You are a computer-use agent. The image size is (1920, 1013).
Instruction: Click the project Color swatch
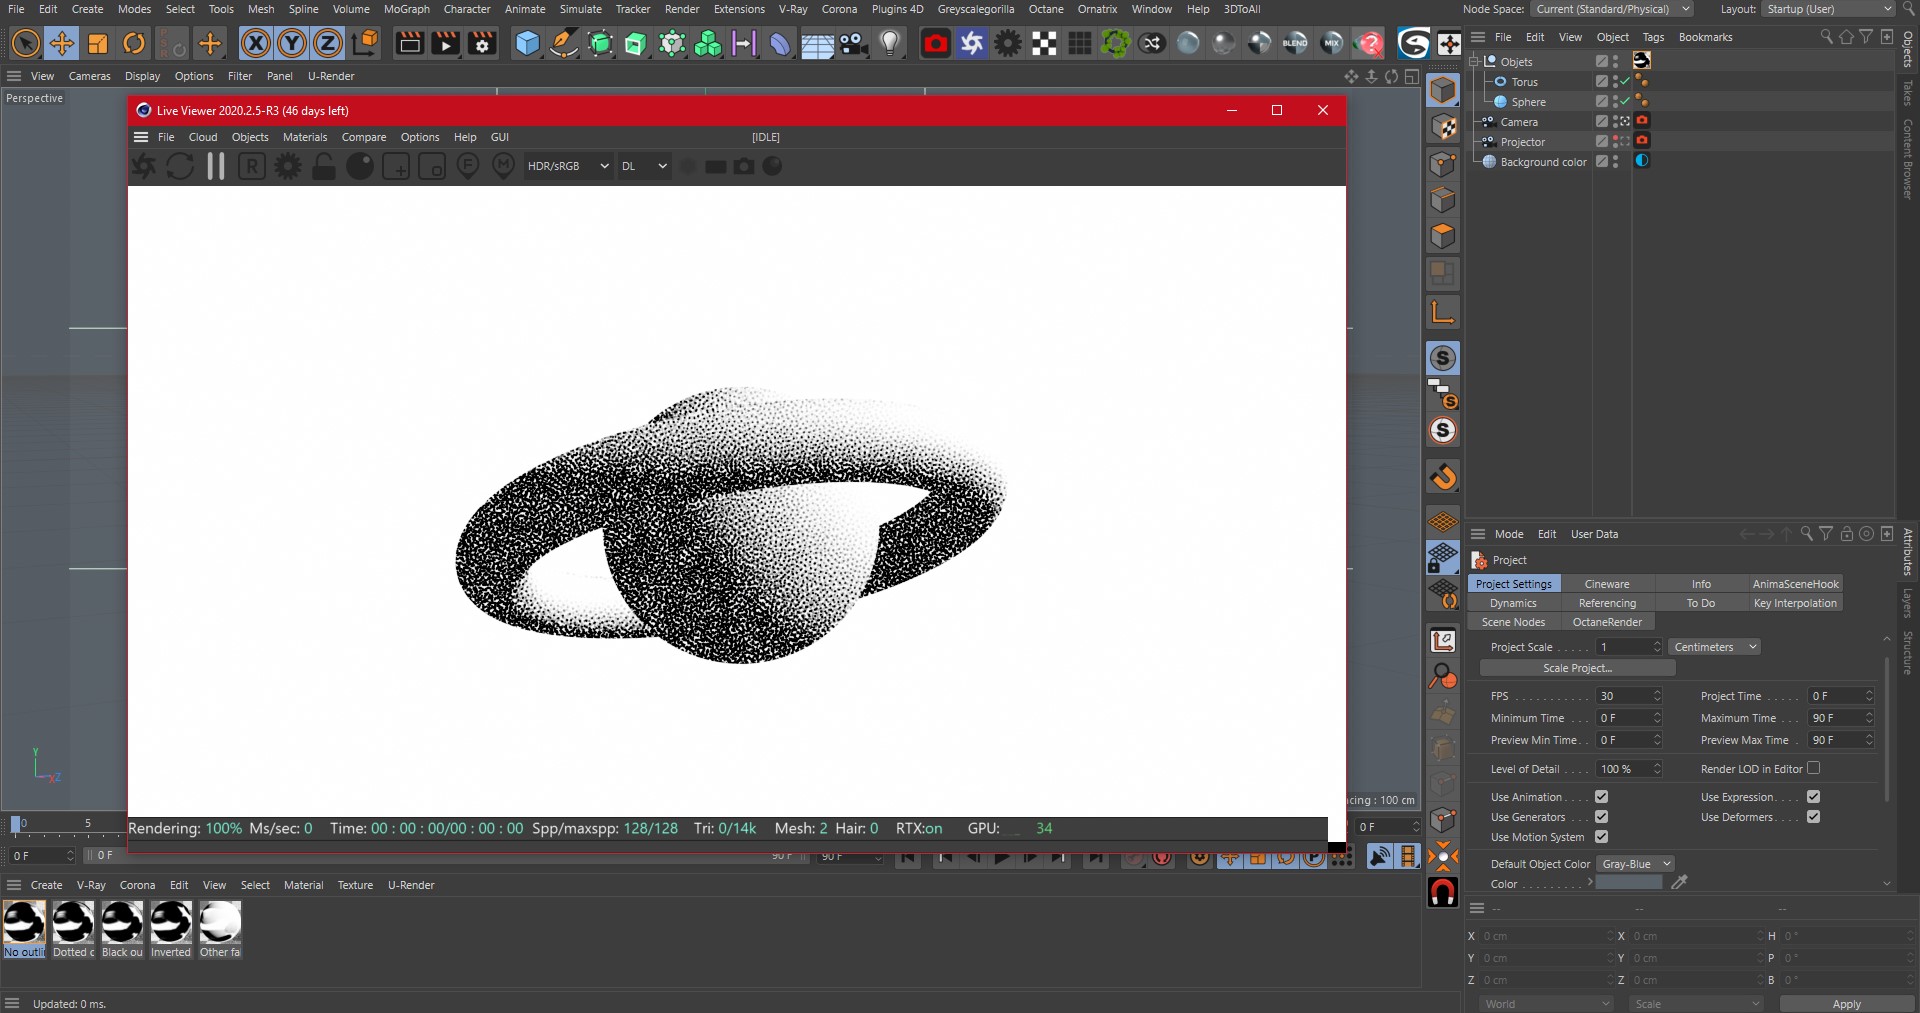pos(1628,883)
